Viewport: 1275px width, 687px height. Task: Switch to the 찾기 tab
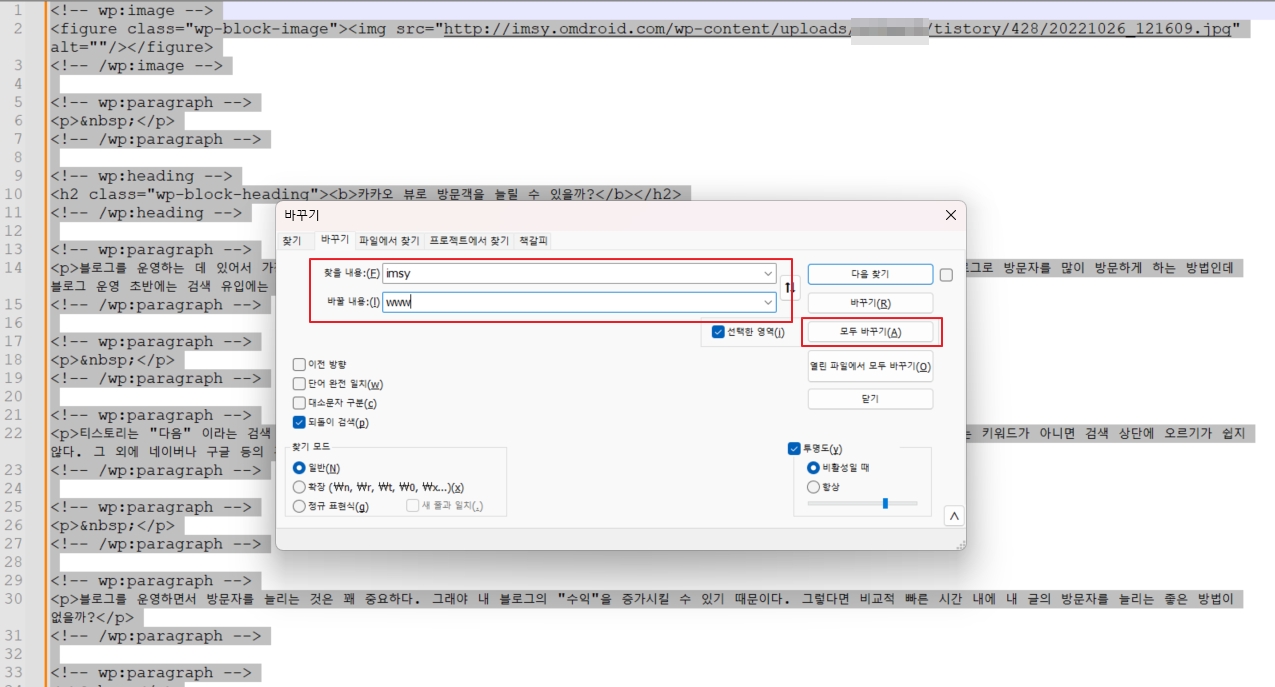point(291,241)
